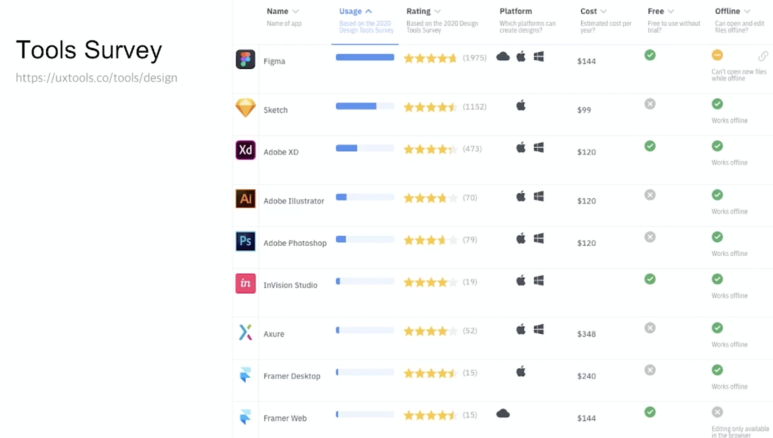Click the Axure X logo
773x438 pixels.
coord(245,332)
